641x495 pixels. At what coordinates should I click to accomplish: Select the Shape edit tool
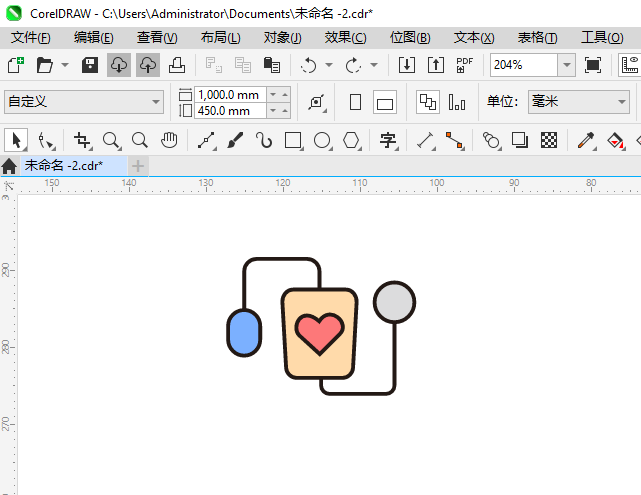[45, 140]
